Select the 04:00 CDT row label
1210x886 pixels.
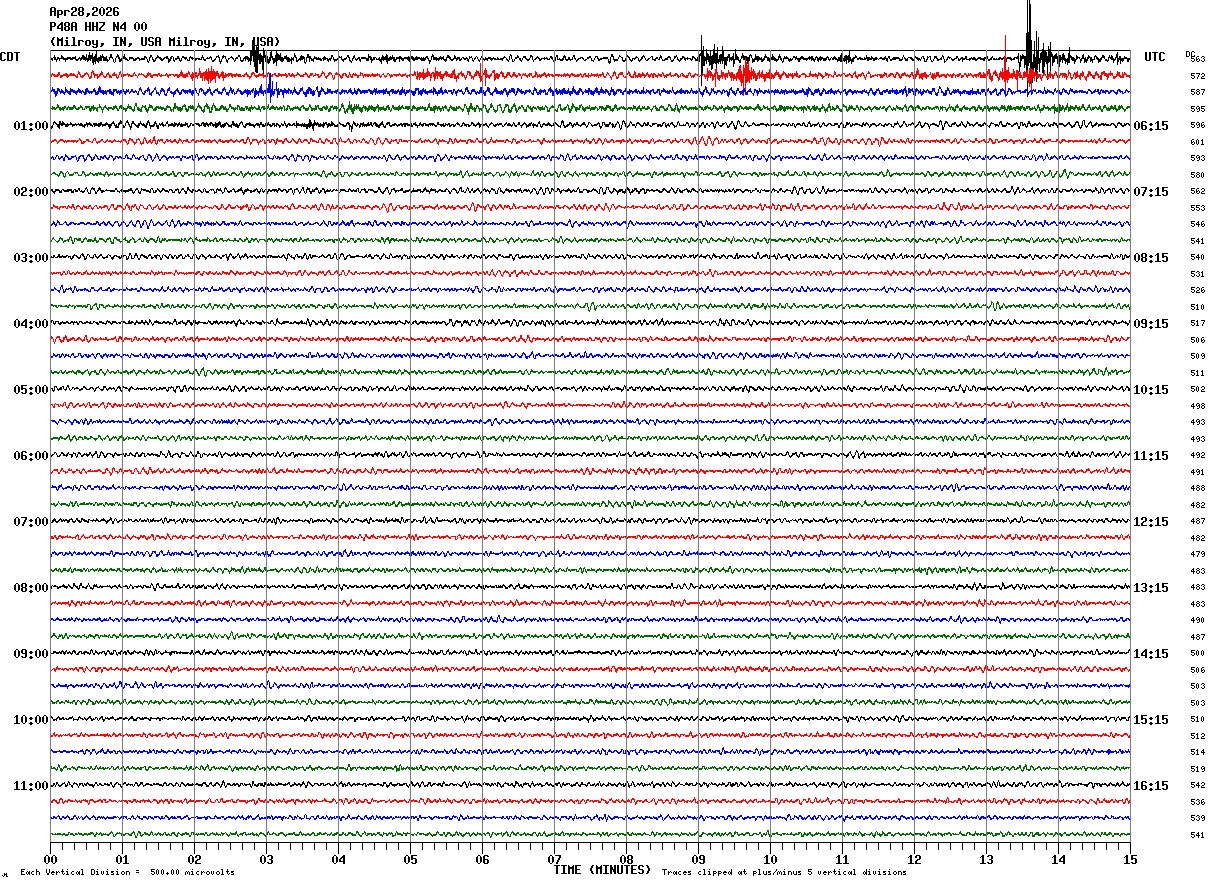click(30, 324)
